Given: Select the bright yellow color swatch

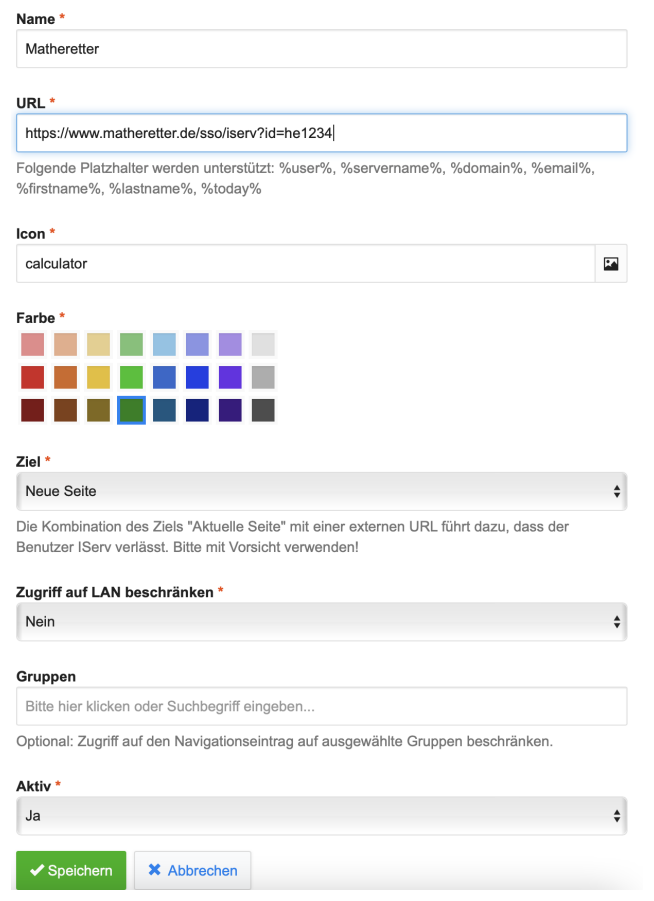Looking at the screenshot, I should 99,377.
